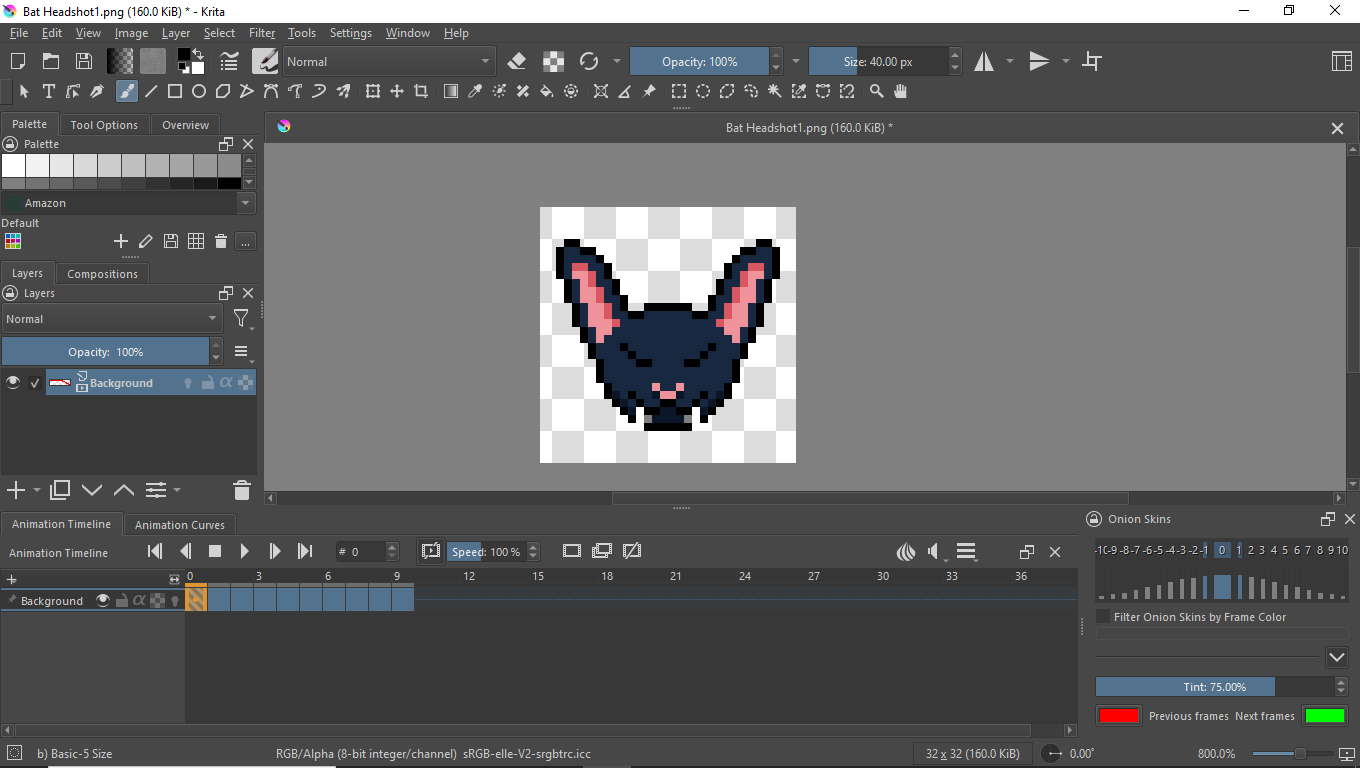The image size is (1360, 768).
Task: Delete layer using the Layers trash icon
Action: (241, 490)
